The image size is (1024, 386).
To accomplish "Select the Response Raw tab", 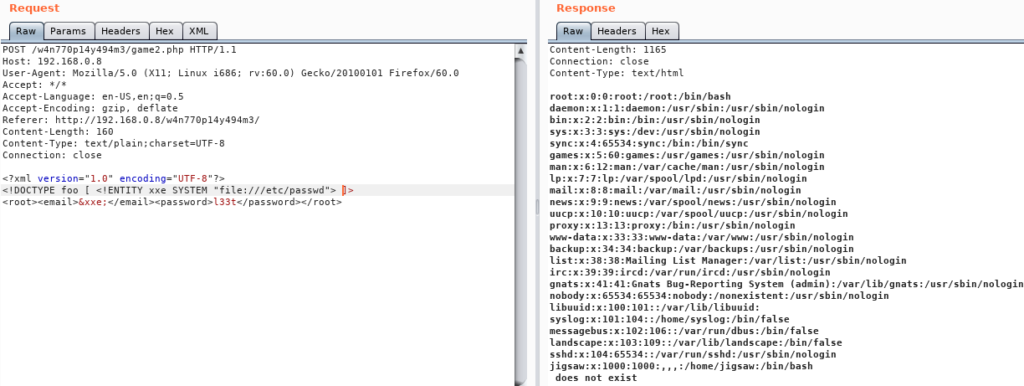I will click(x=573, y=31).
